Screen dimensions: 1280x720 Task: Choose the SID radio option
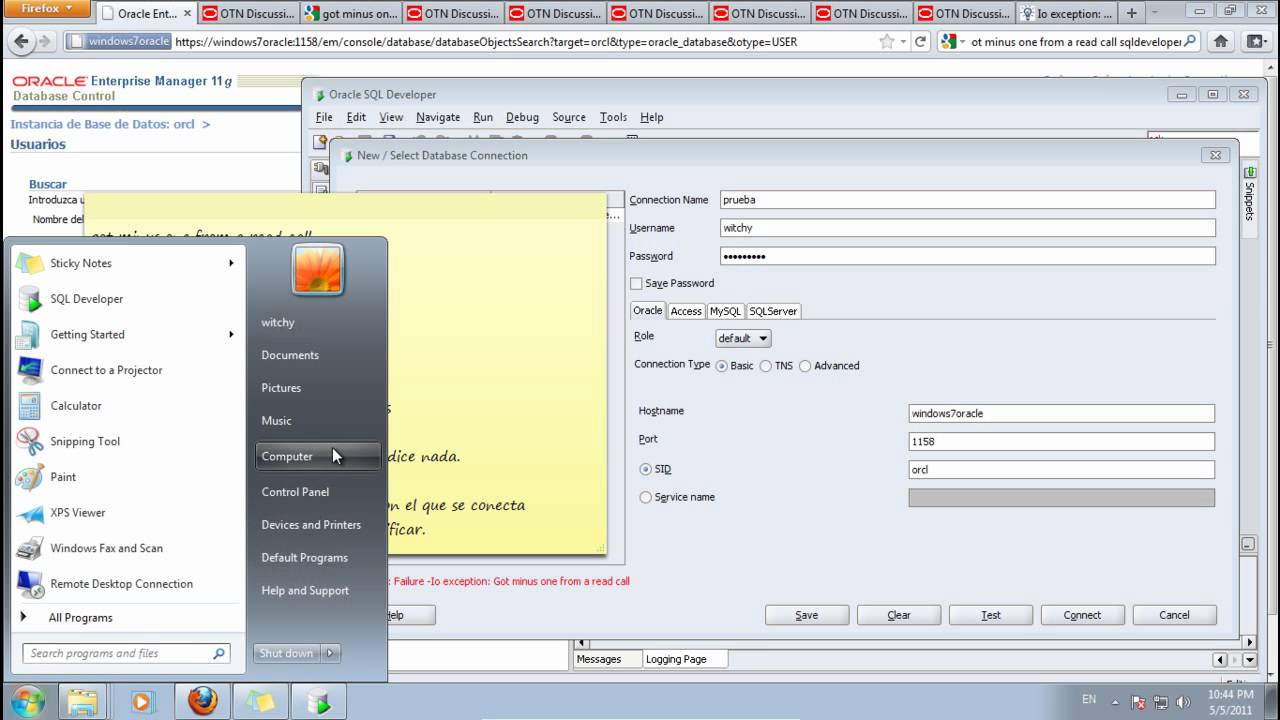pyautogui.click(x=645, y=469)
